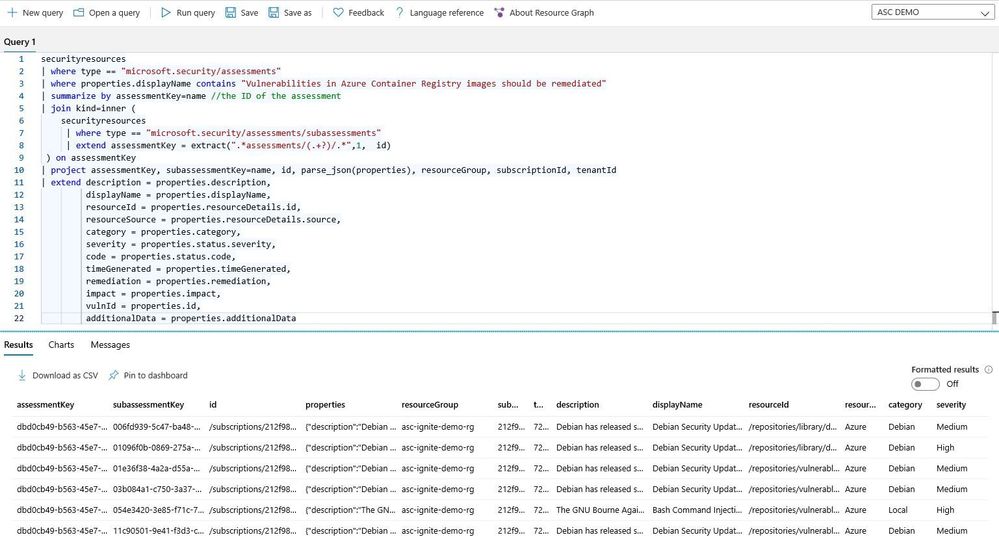Click the Save as disk icon

click(x=273, y=13)
